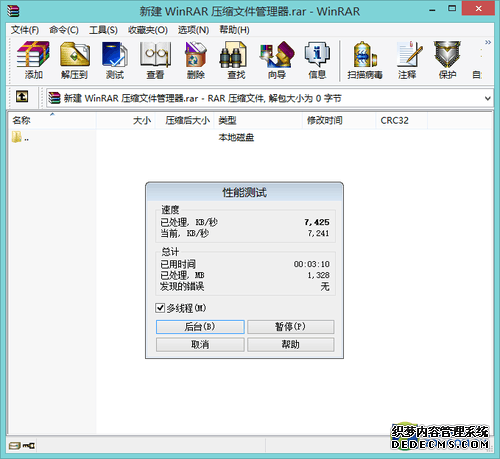Screen dimensions: 500x459
Task: Toggle the 多线程(M) checkbox
Action: (160, 308)
